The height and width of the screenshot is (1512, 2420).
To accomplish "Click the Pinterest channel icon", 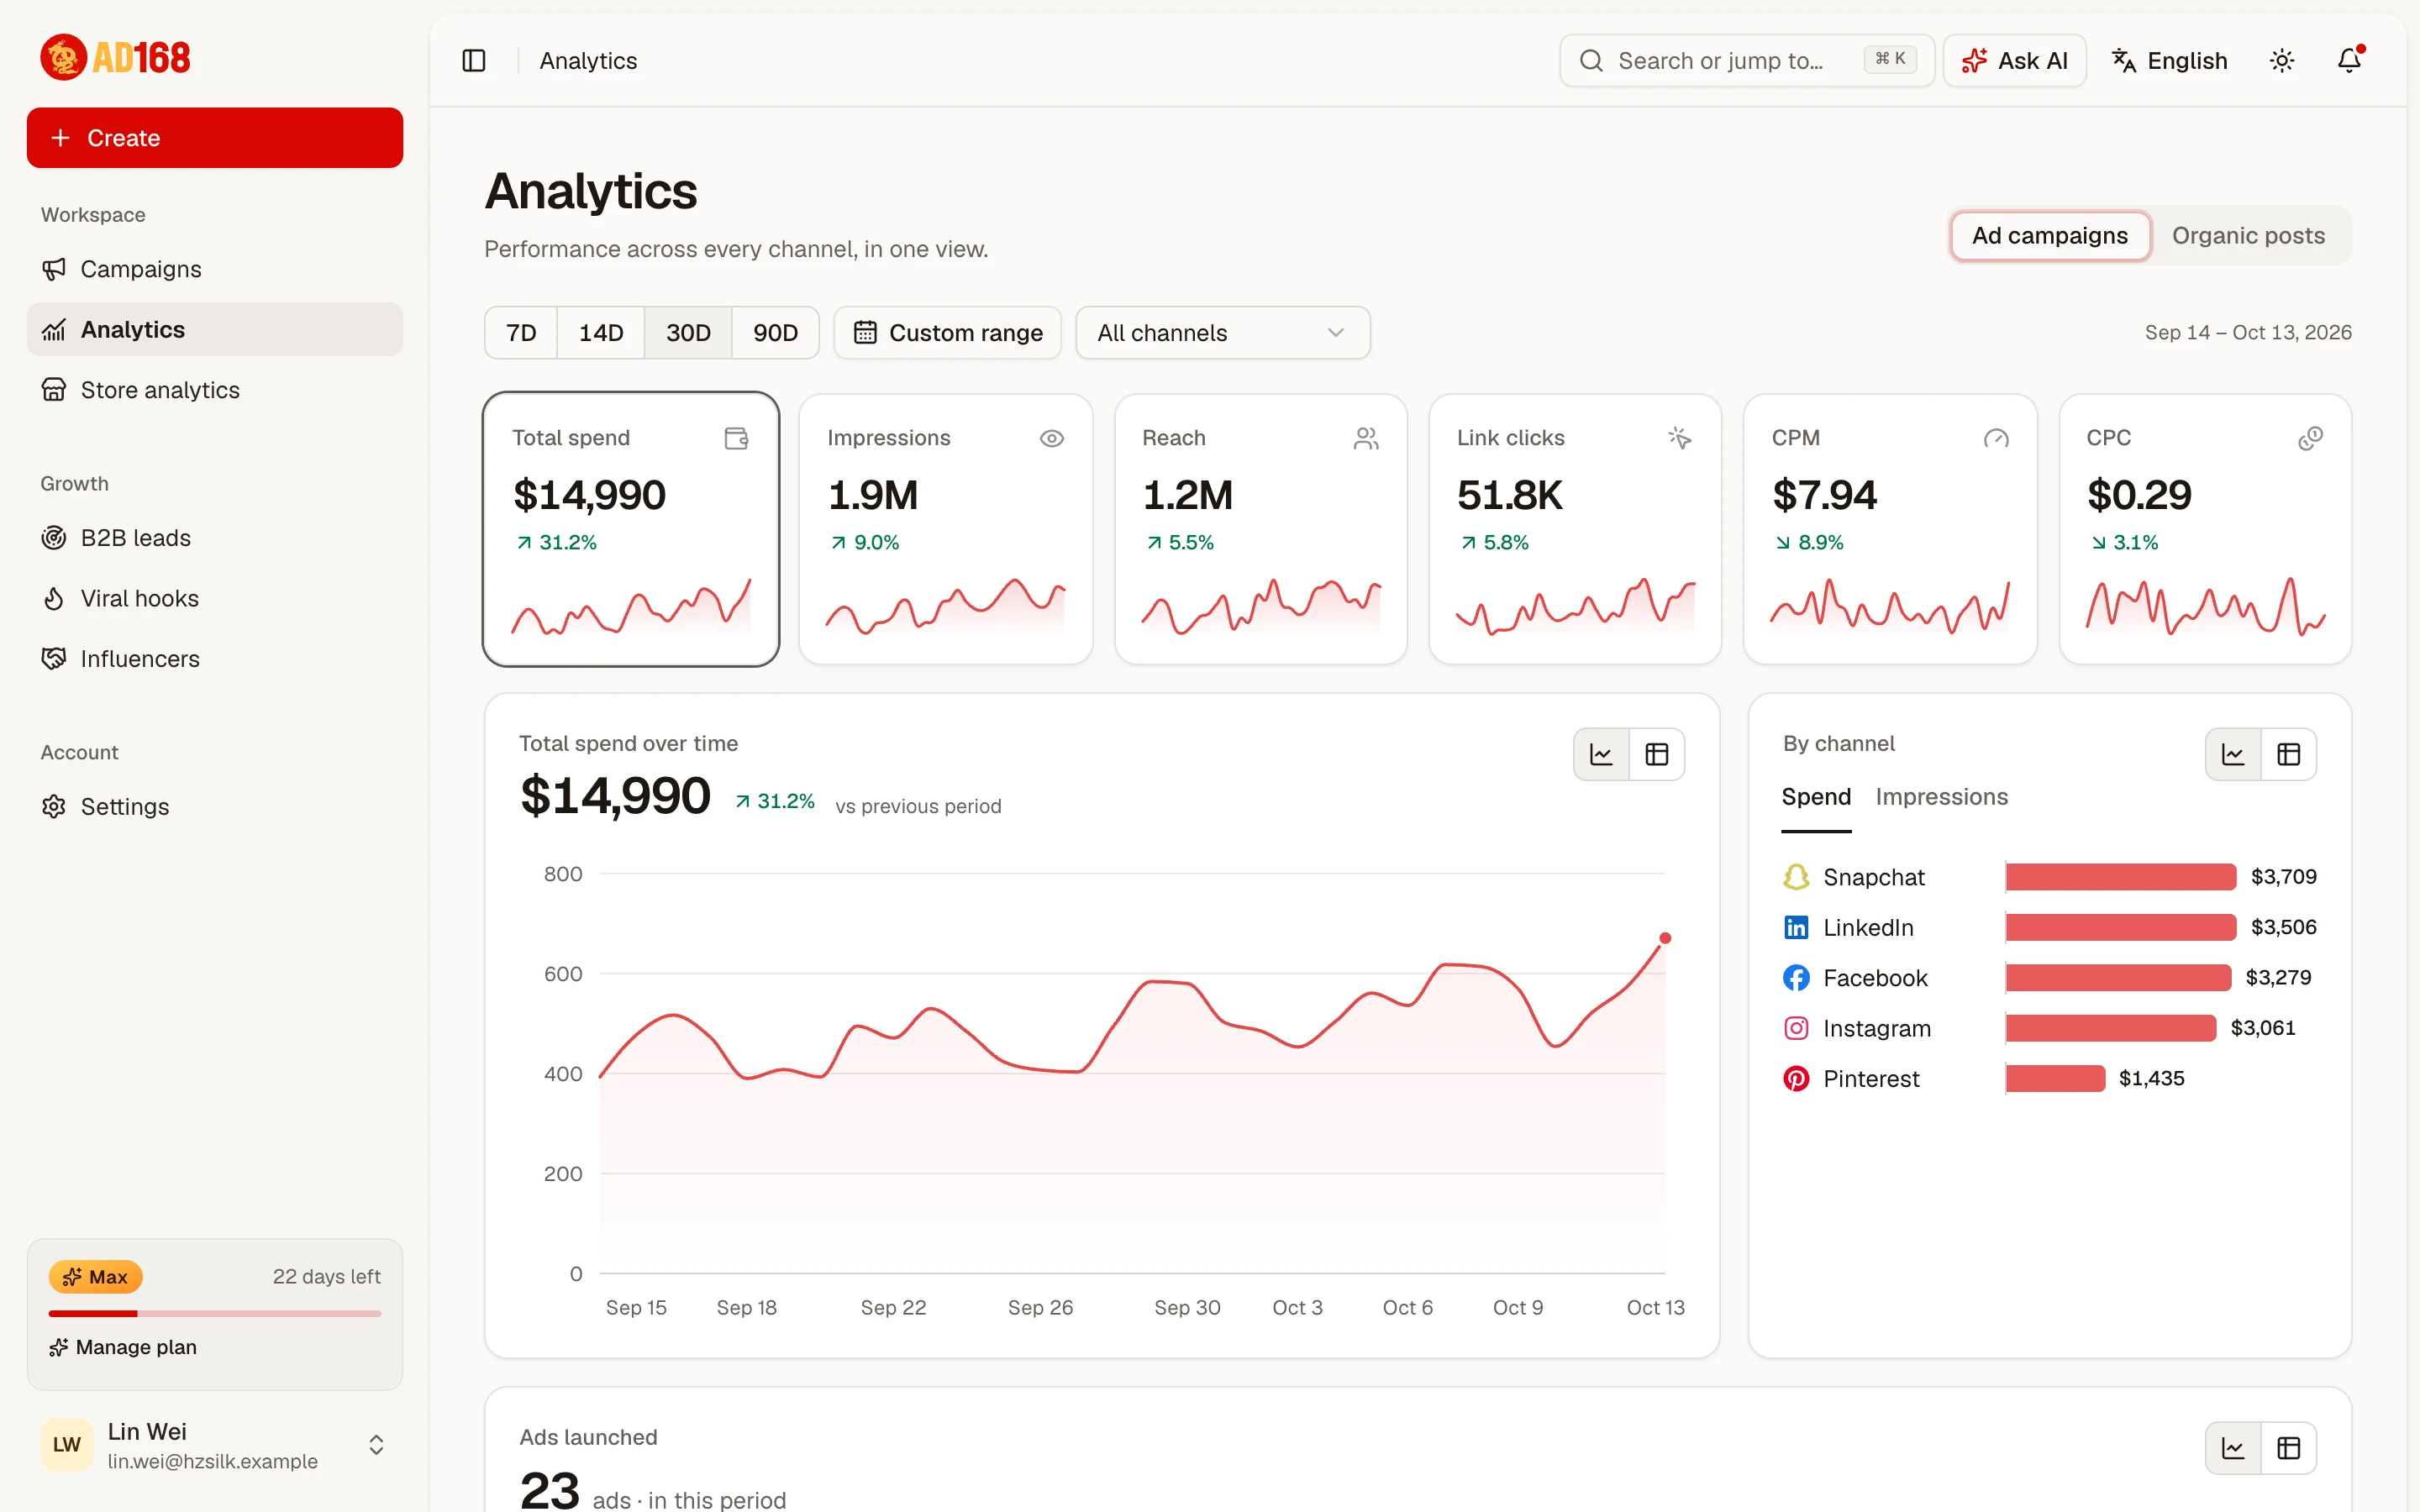I will (x=1796, y=1078).
